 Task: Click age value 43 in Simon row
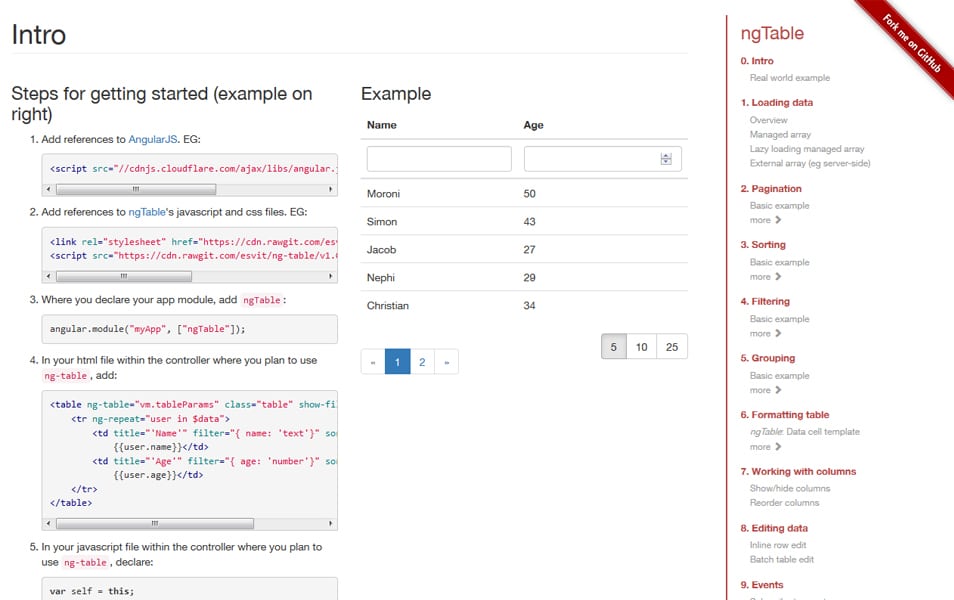(x=529, y=222)
